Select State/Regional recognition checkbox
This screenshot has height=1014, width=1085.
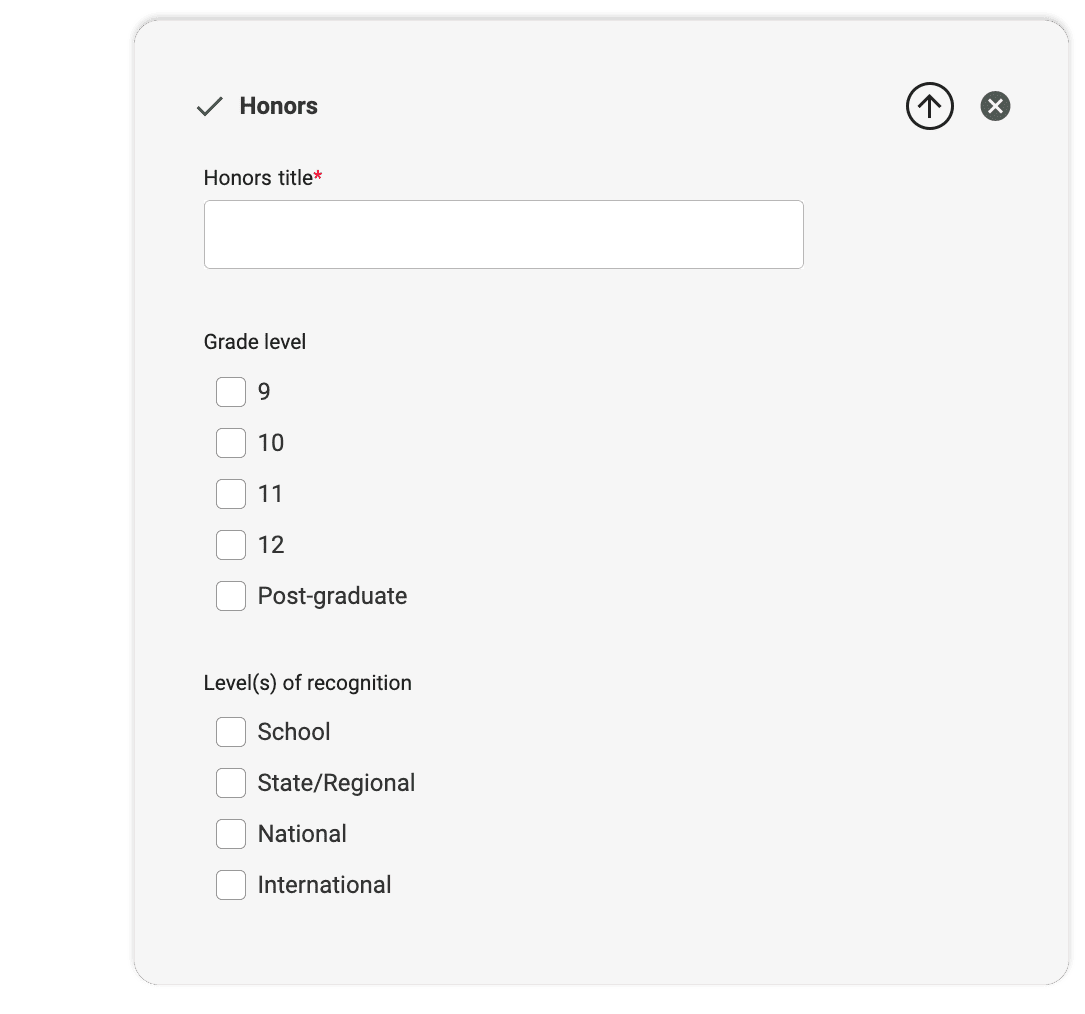pos(231,783)
